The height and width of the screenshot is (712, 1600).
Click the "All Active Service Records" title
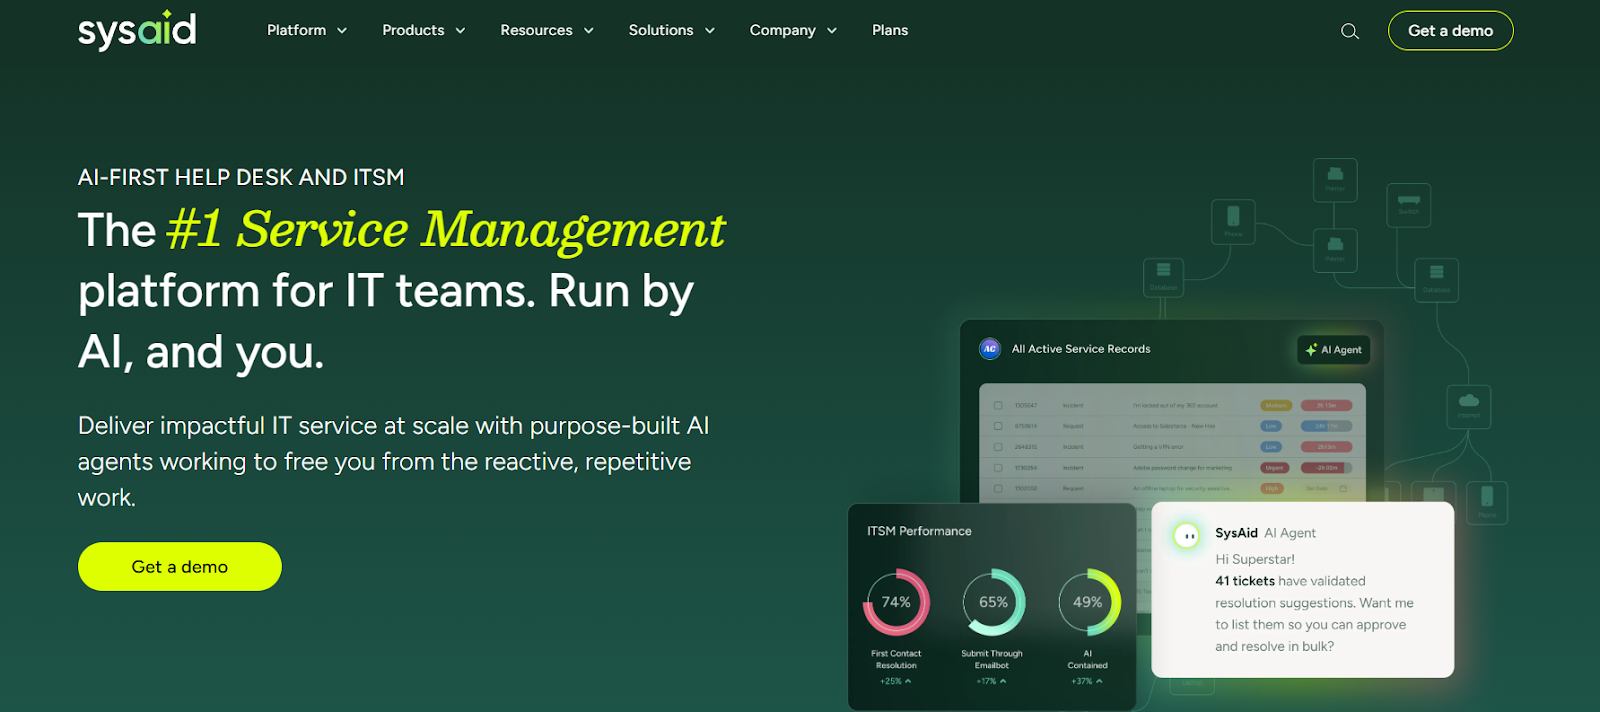pos(1081,349)
